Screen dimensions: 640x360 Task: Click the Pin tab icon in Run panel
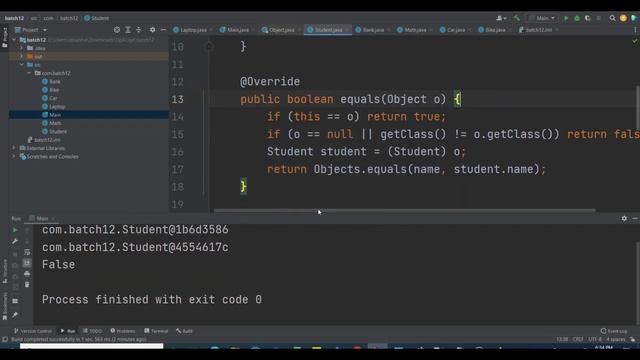(15, 315)
